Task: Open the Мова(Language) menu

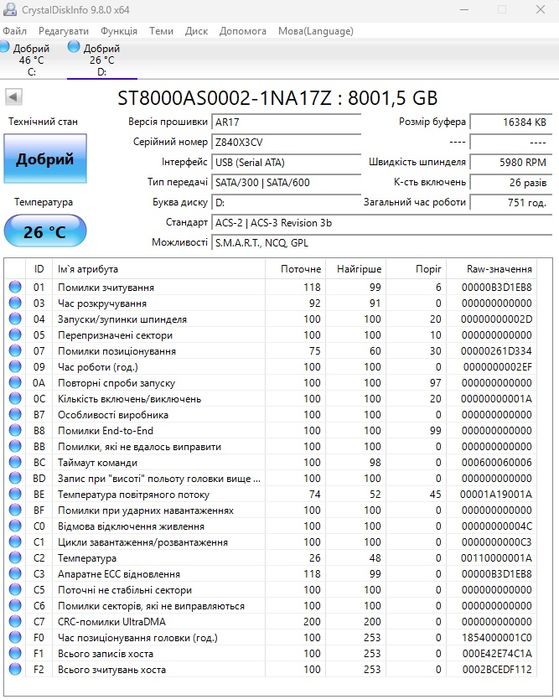Action: click(316, 31)
